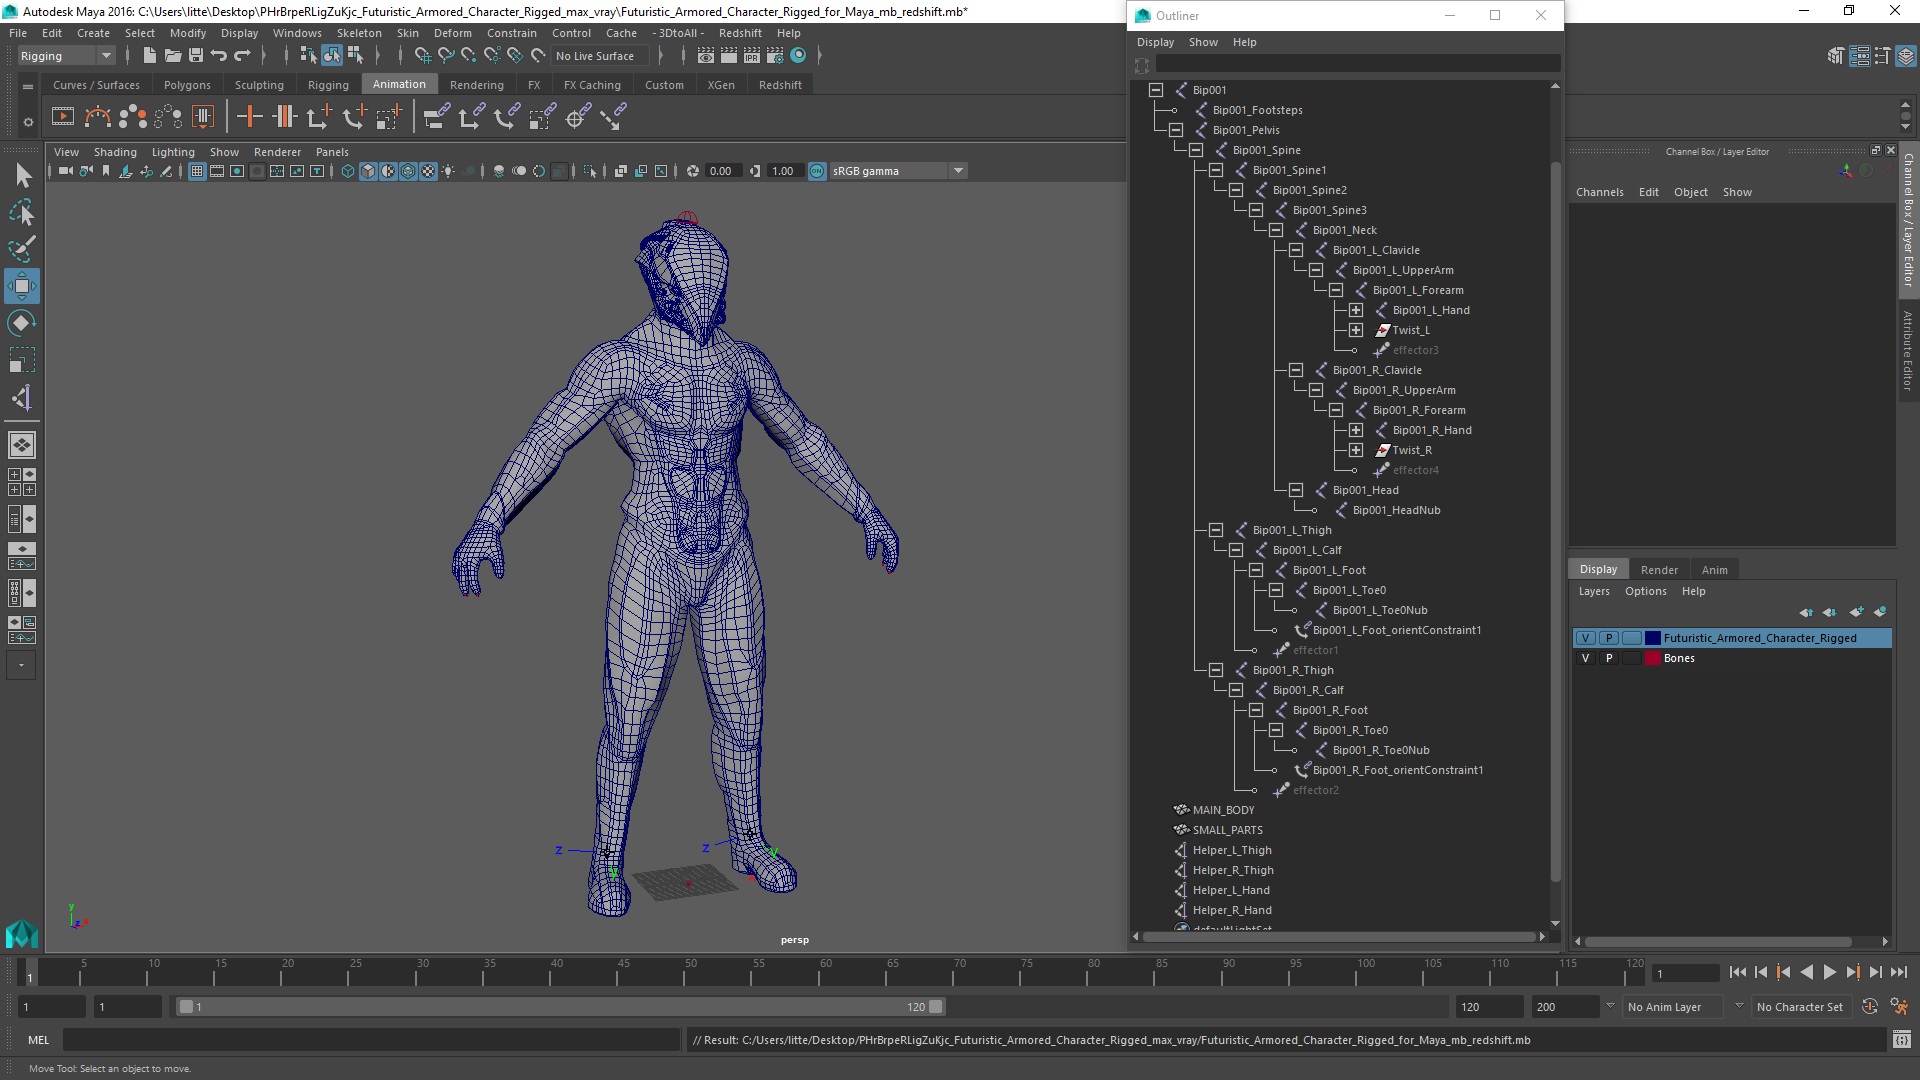Pick the Scale tool in toolbox
This screenshot has height=1080, width=1920.
coord(22,360)
